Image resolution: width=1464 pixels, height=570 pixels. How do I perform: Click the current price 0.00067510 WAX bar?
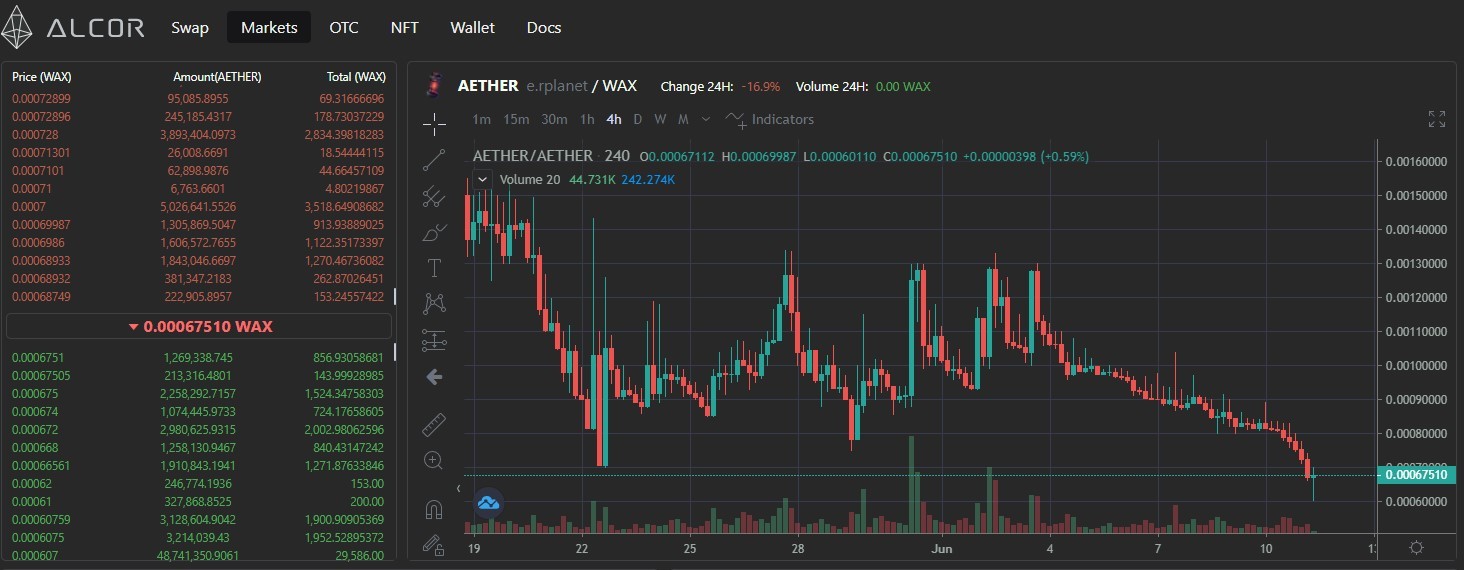pos(199,326)
